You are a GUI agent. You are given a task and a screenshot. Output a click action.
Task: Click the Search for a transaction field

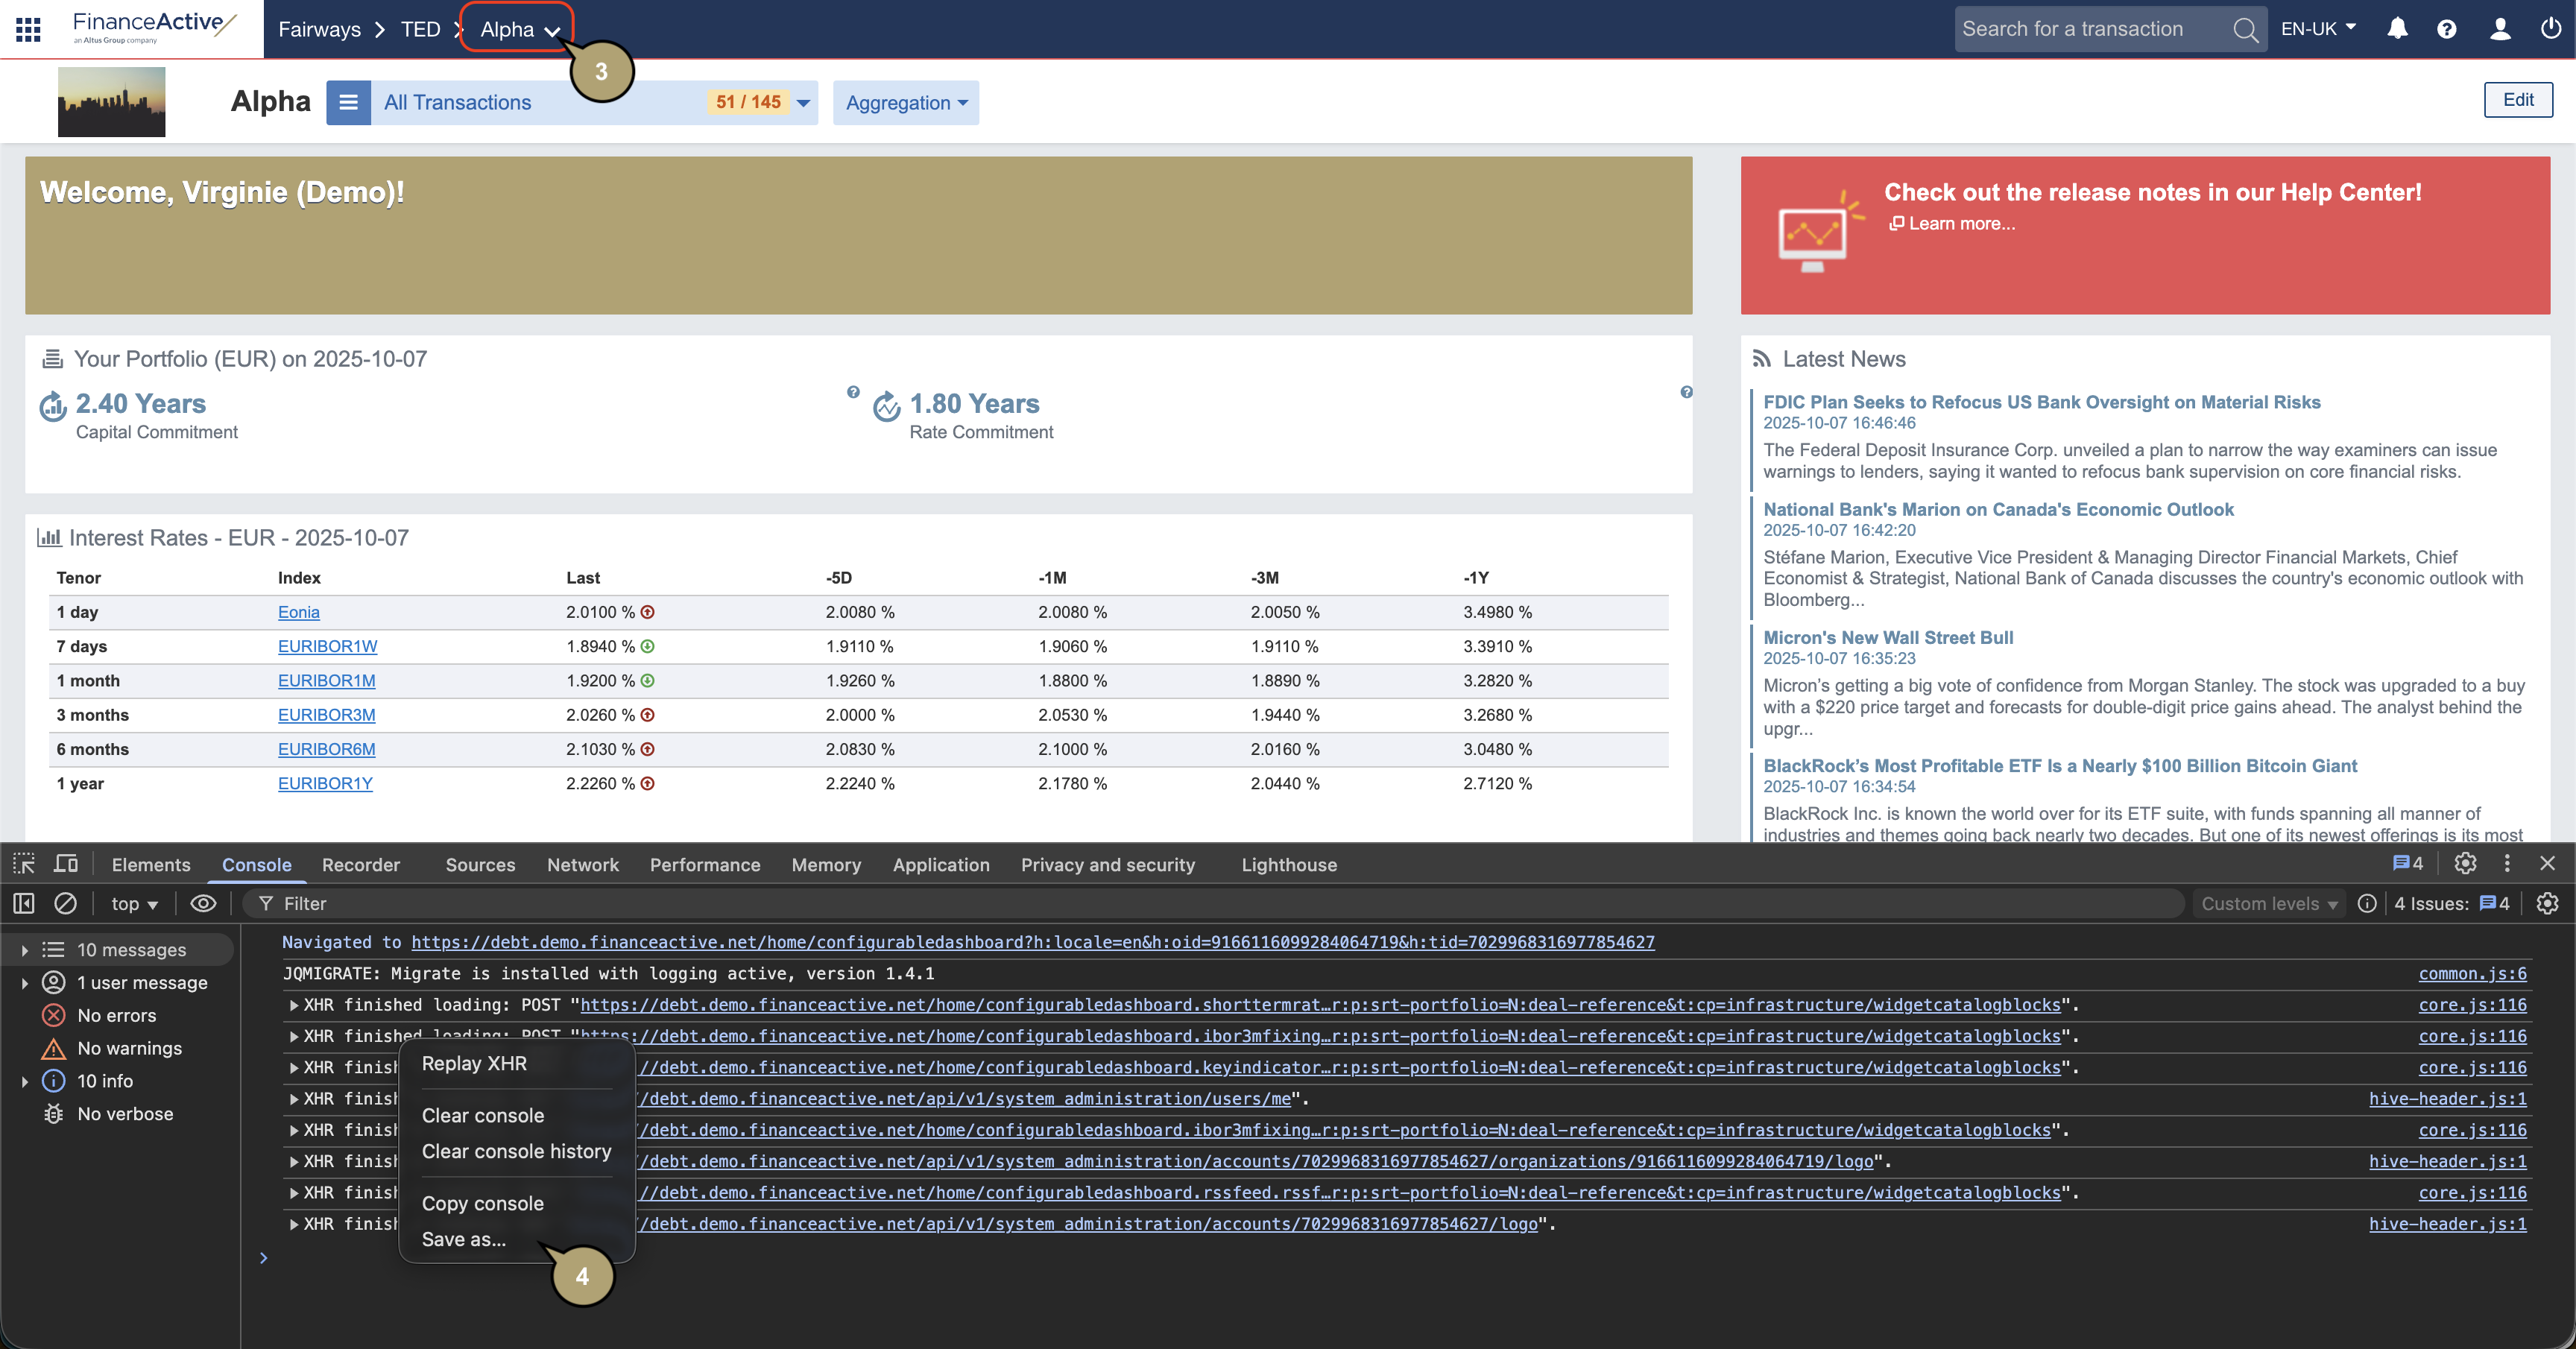coord(2090,29)
